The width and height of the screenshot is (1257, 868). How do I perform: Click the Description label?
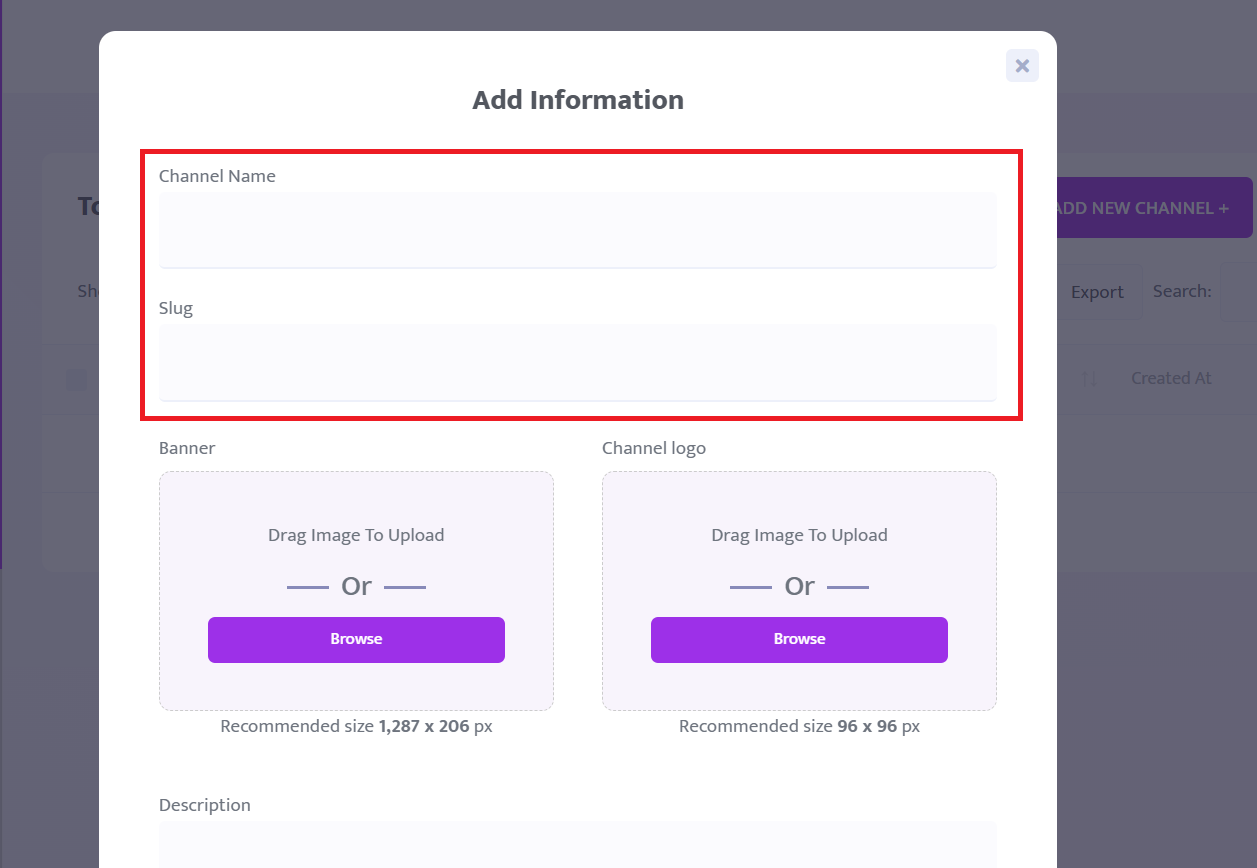click(x=205, y=805)
